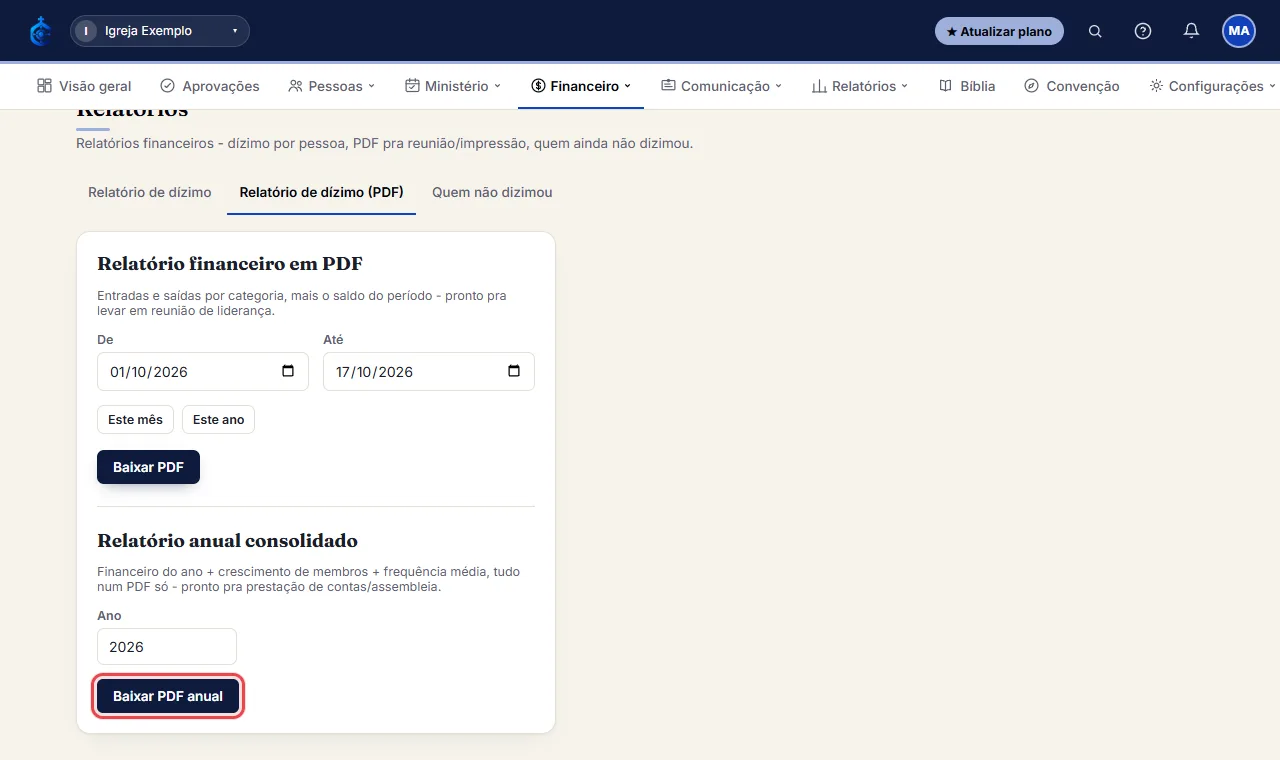Screen dimensions: 1280x760
Task: Click the Relatório financeiro em PDF heading
Action: tap(230, 264)
